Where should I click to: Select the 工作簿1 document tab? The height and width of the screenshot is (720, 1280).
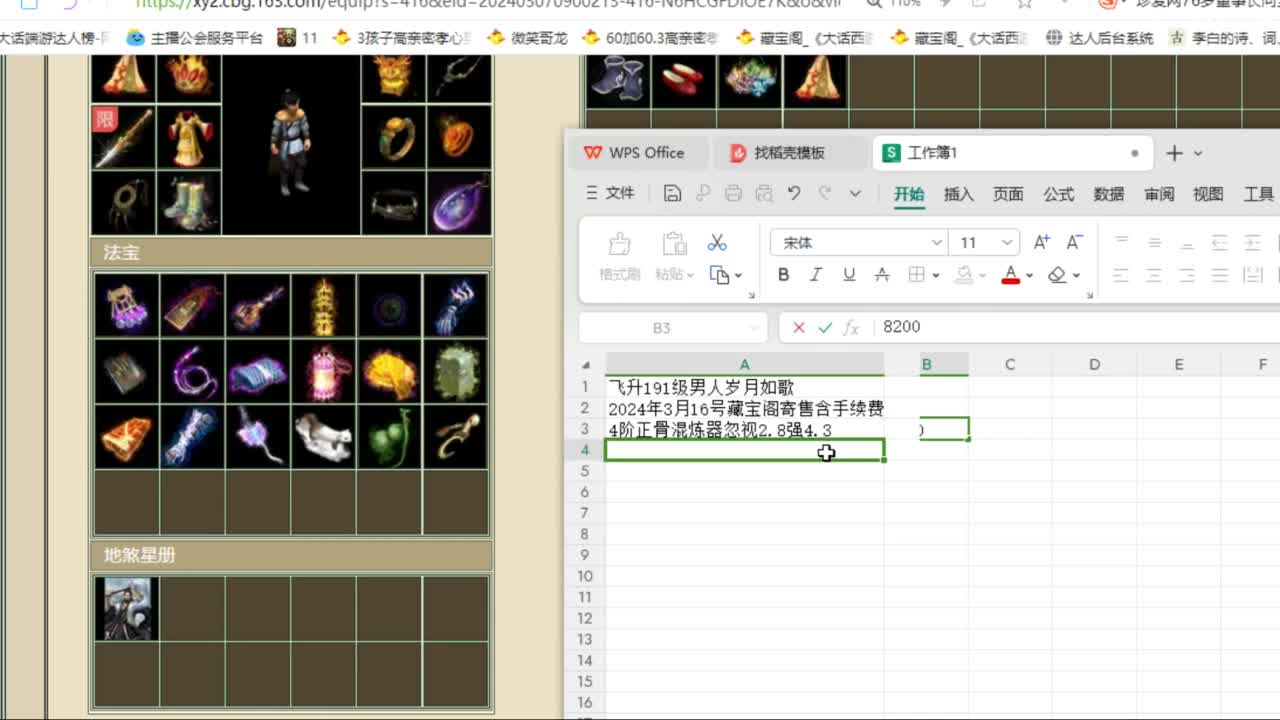click(x=1011, y=153)
